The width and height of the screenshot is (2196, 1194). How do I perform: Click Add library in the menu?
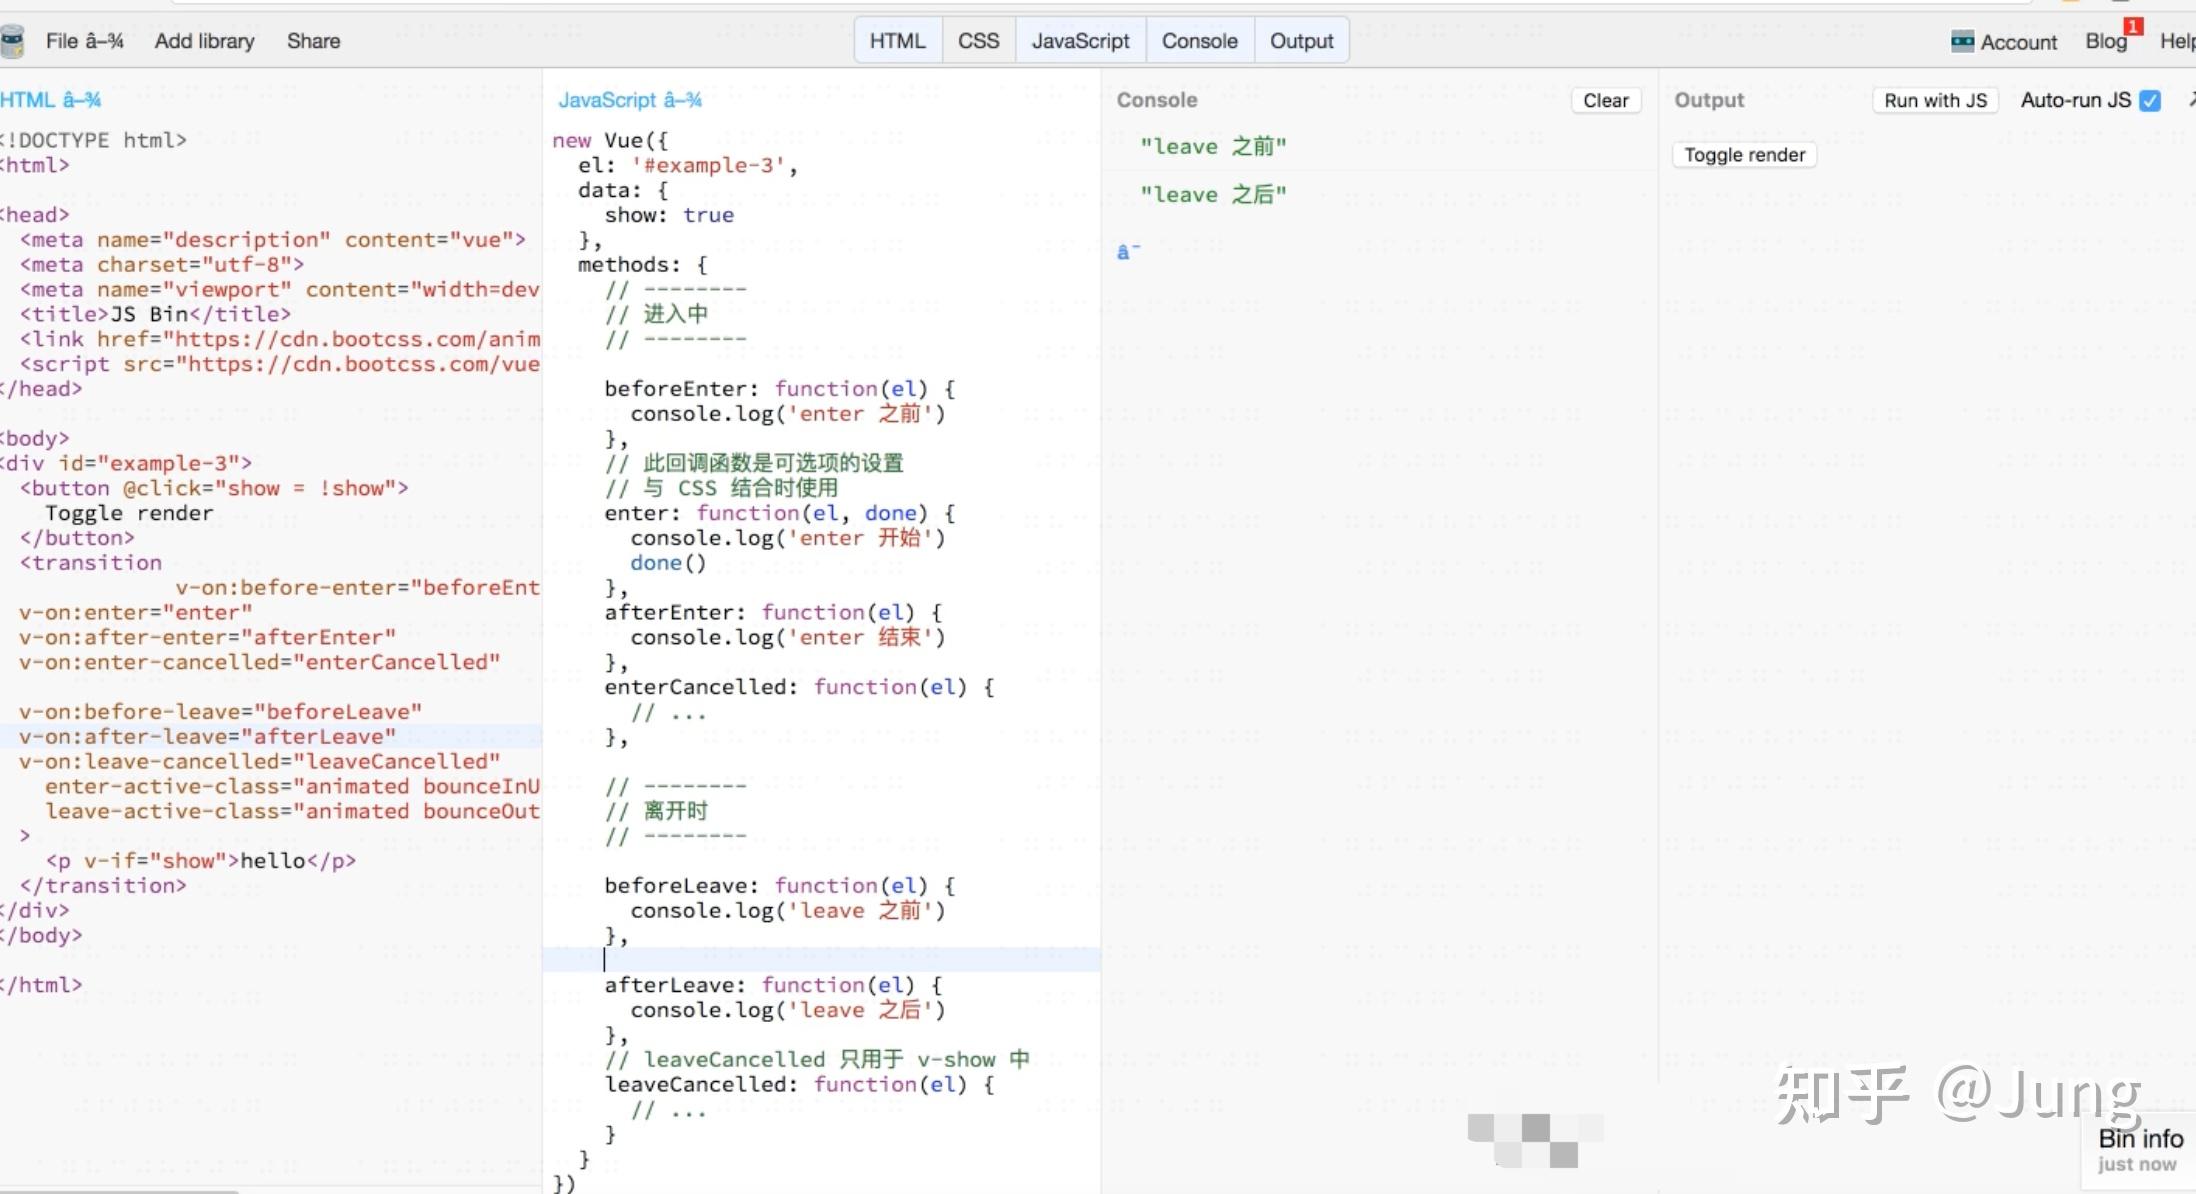point(204,41)
